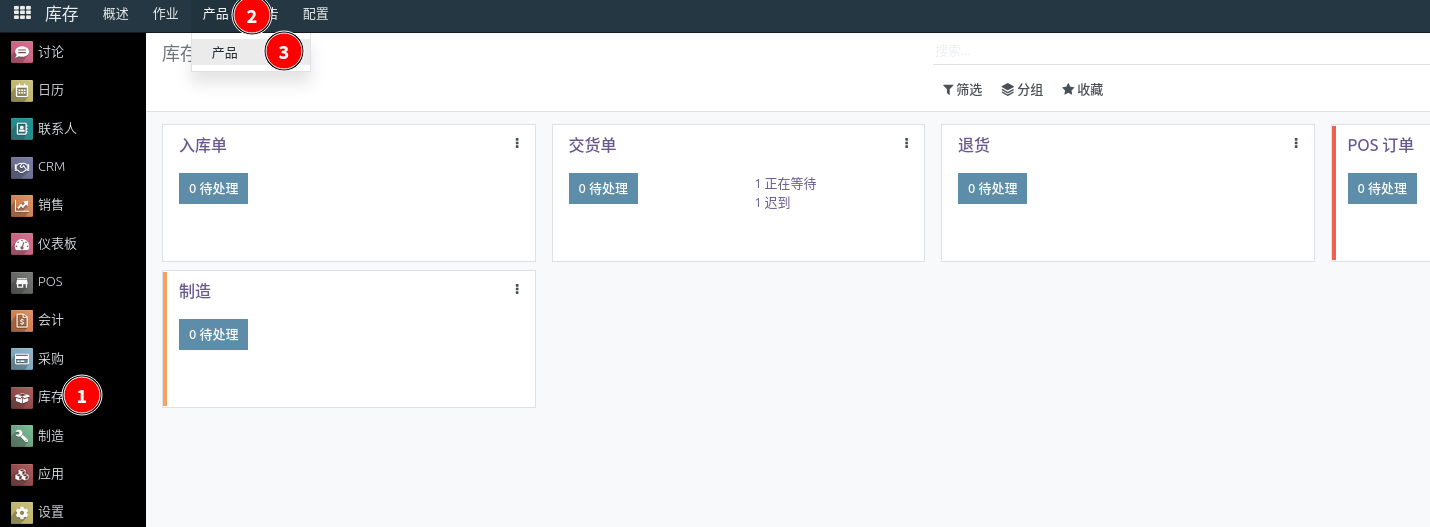Open 交货单 card kebab menu
Screen dimensions: 1430x527
[906, 144]
